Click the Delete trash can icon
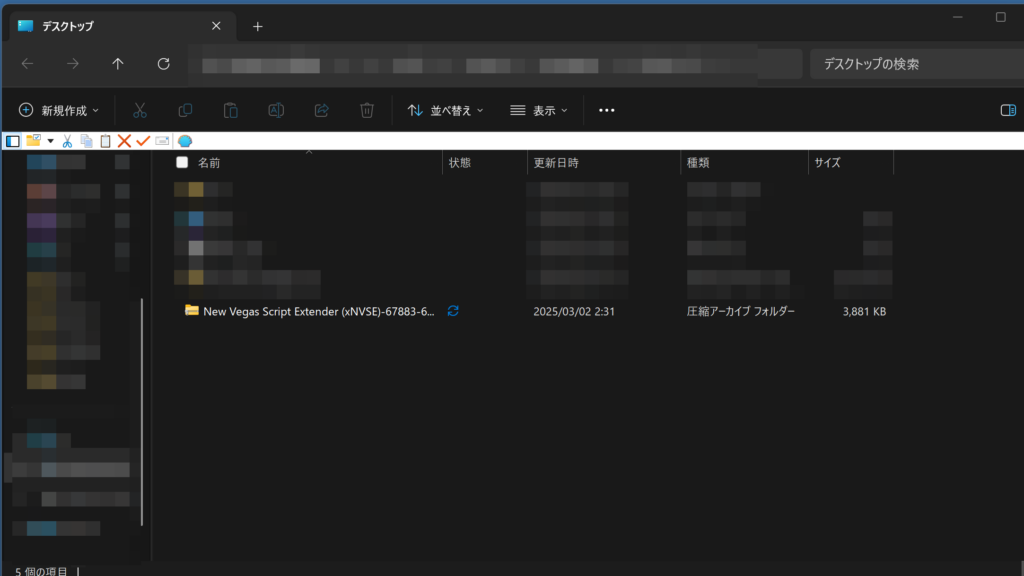The width and height of the screenshot is (1024, 576). coord(367,110)
